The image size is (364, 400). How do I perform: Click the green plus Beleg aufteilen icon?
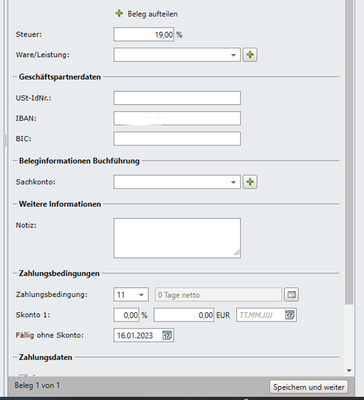coord(119,13)
